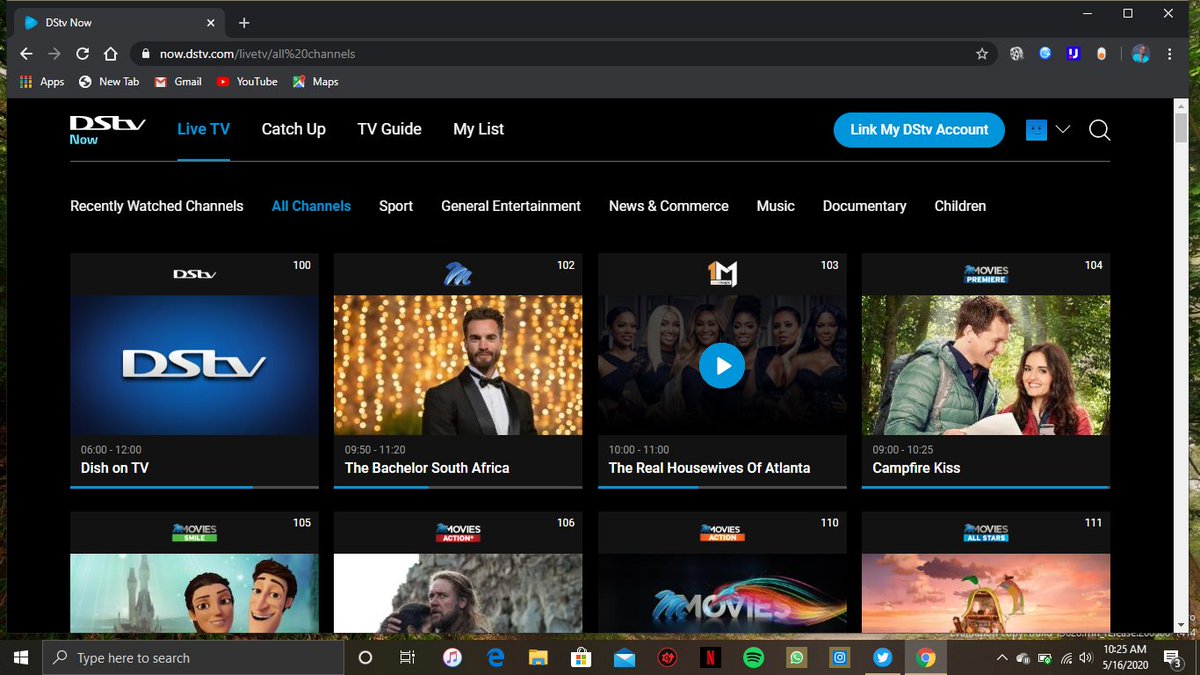
Task: Go back in browser history
Action: pyautogui.click(x=26, y=54)
